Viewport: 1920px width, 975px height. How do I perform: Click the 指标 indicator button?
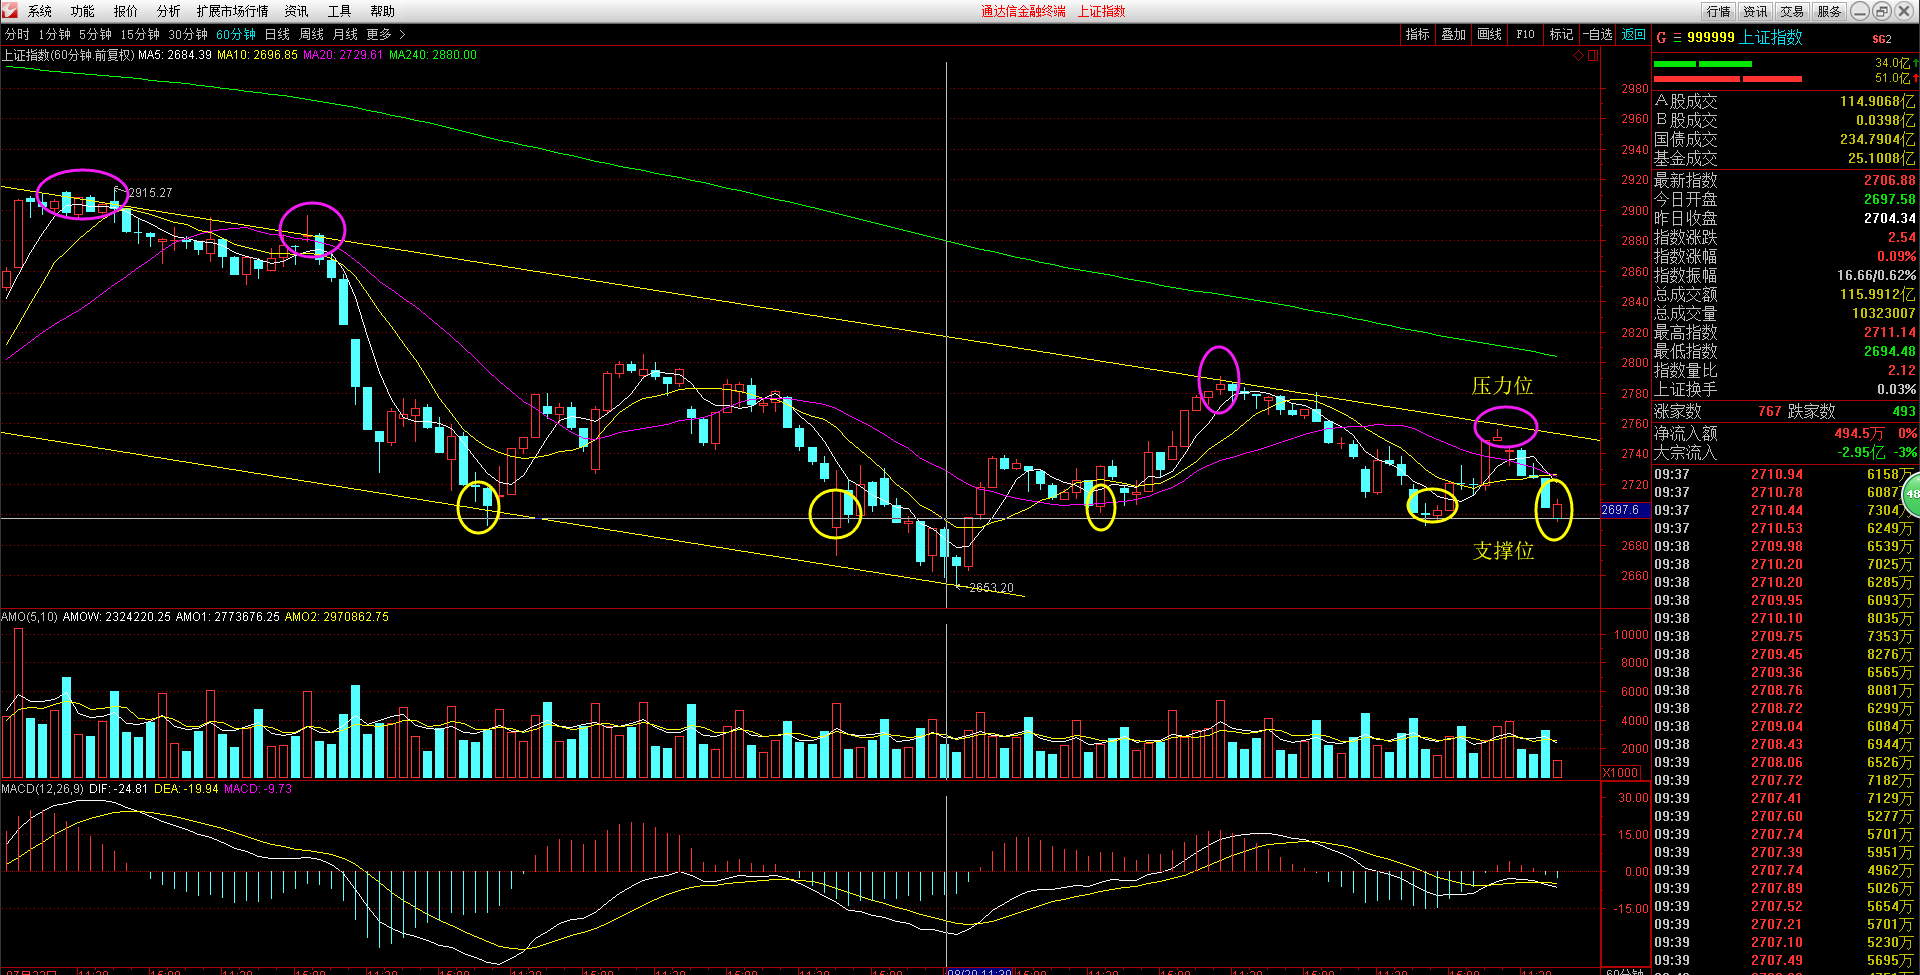pos(1418,35)
